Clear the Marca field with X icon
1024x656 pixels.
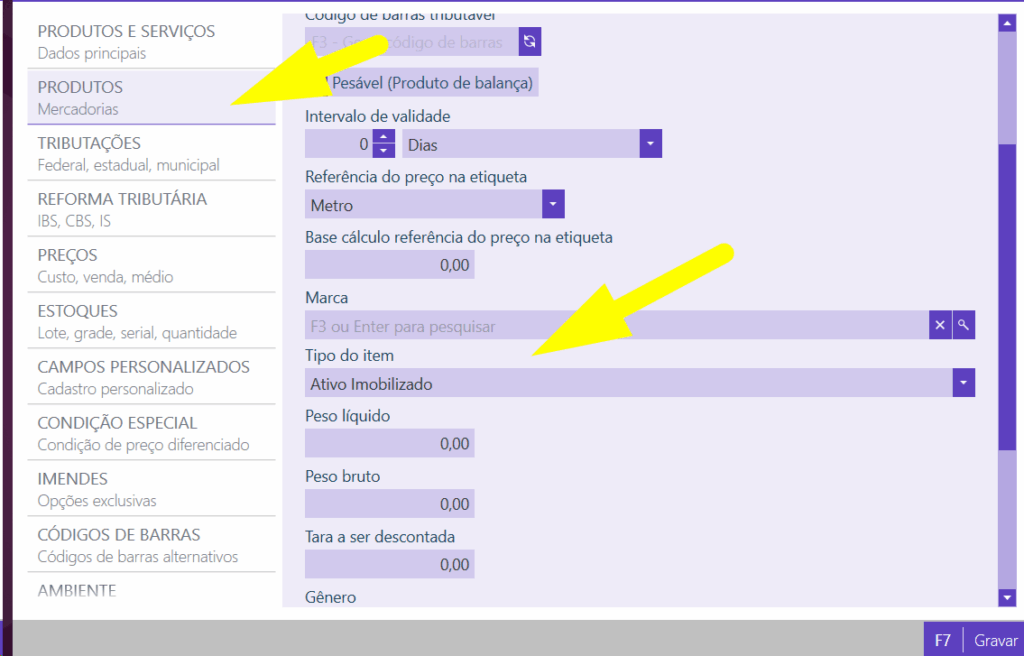(x=939, y=325)
